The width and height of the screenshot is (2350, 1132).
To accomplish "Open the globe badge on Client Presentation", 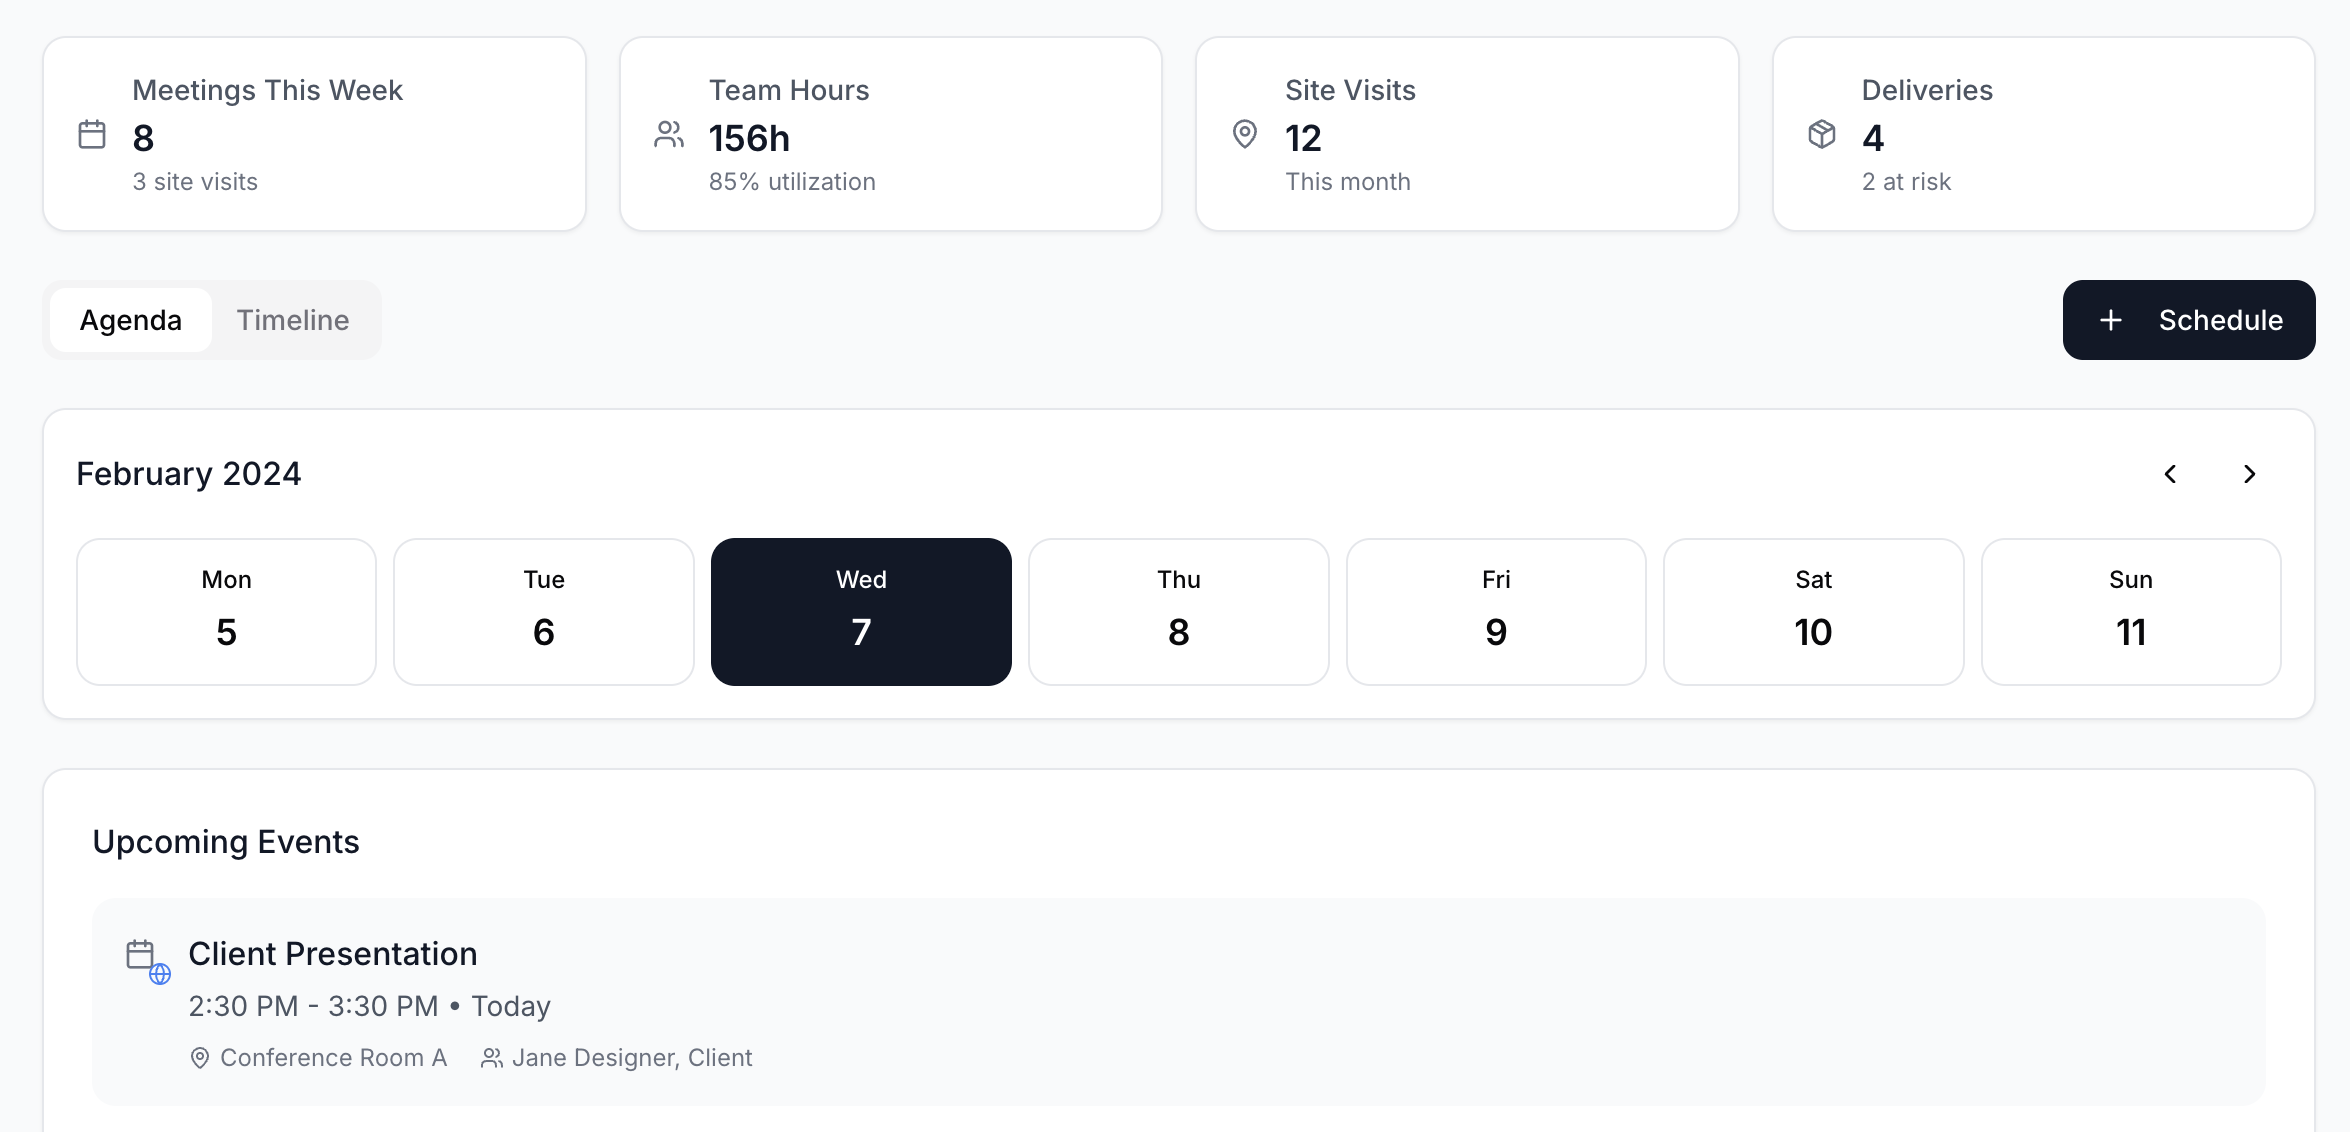I will click(159, 974).
